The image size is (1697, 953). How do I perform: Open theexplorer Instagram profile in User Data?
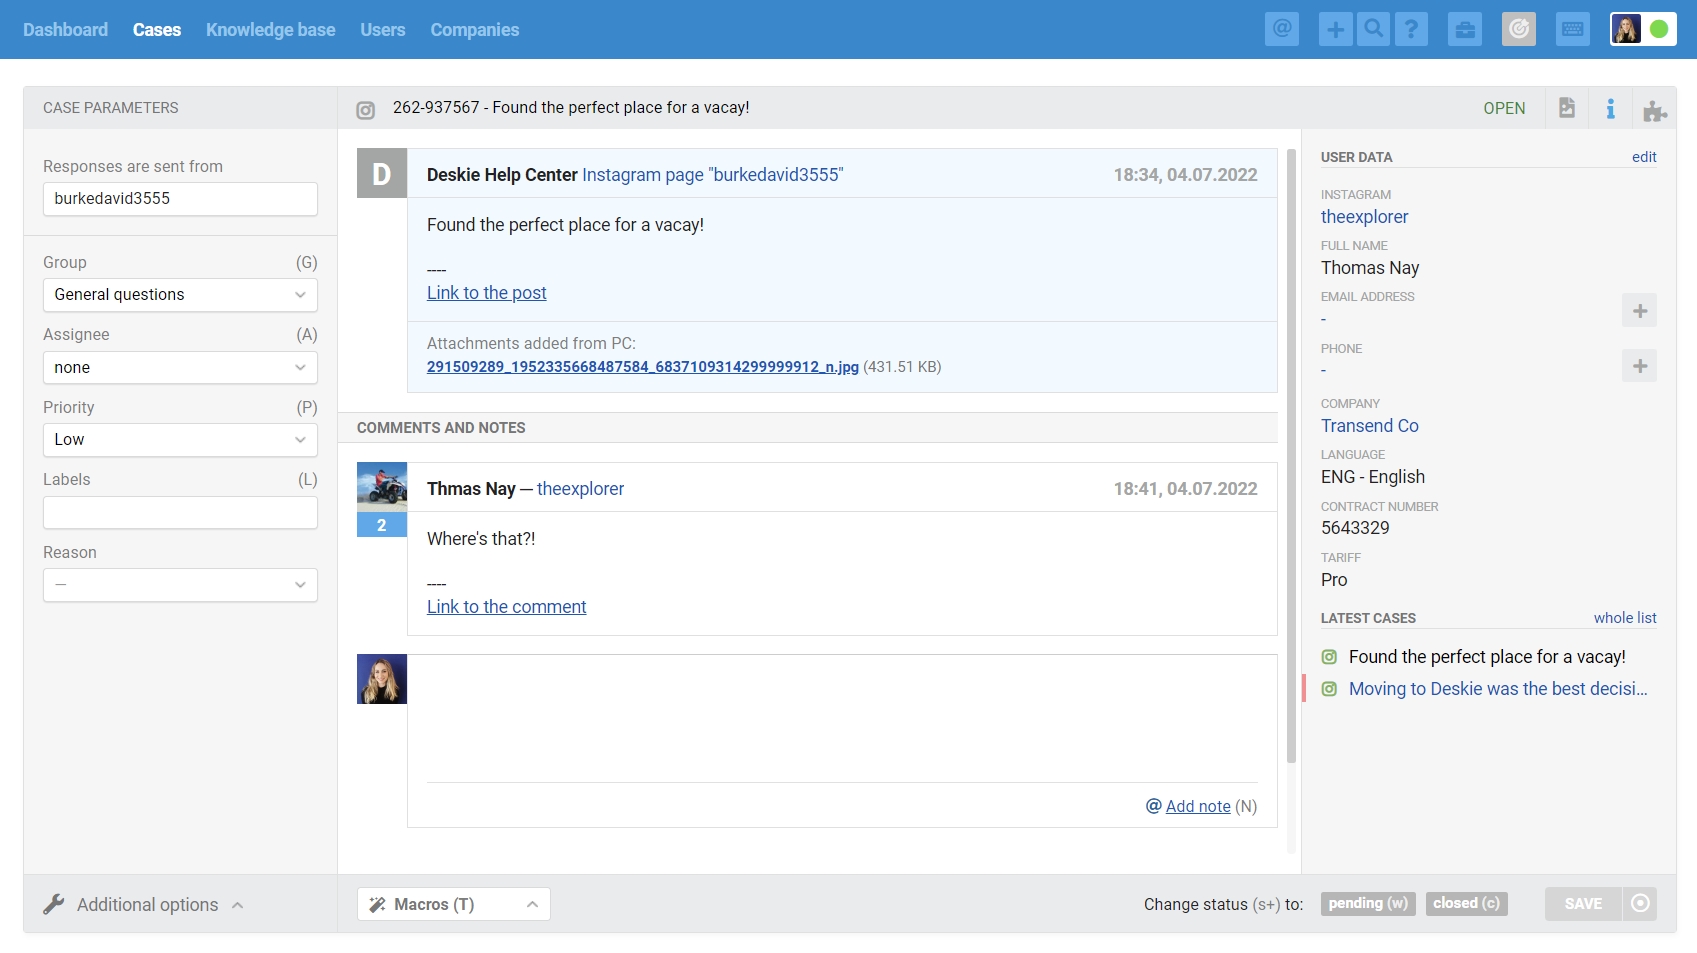click(1364, 217)
